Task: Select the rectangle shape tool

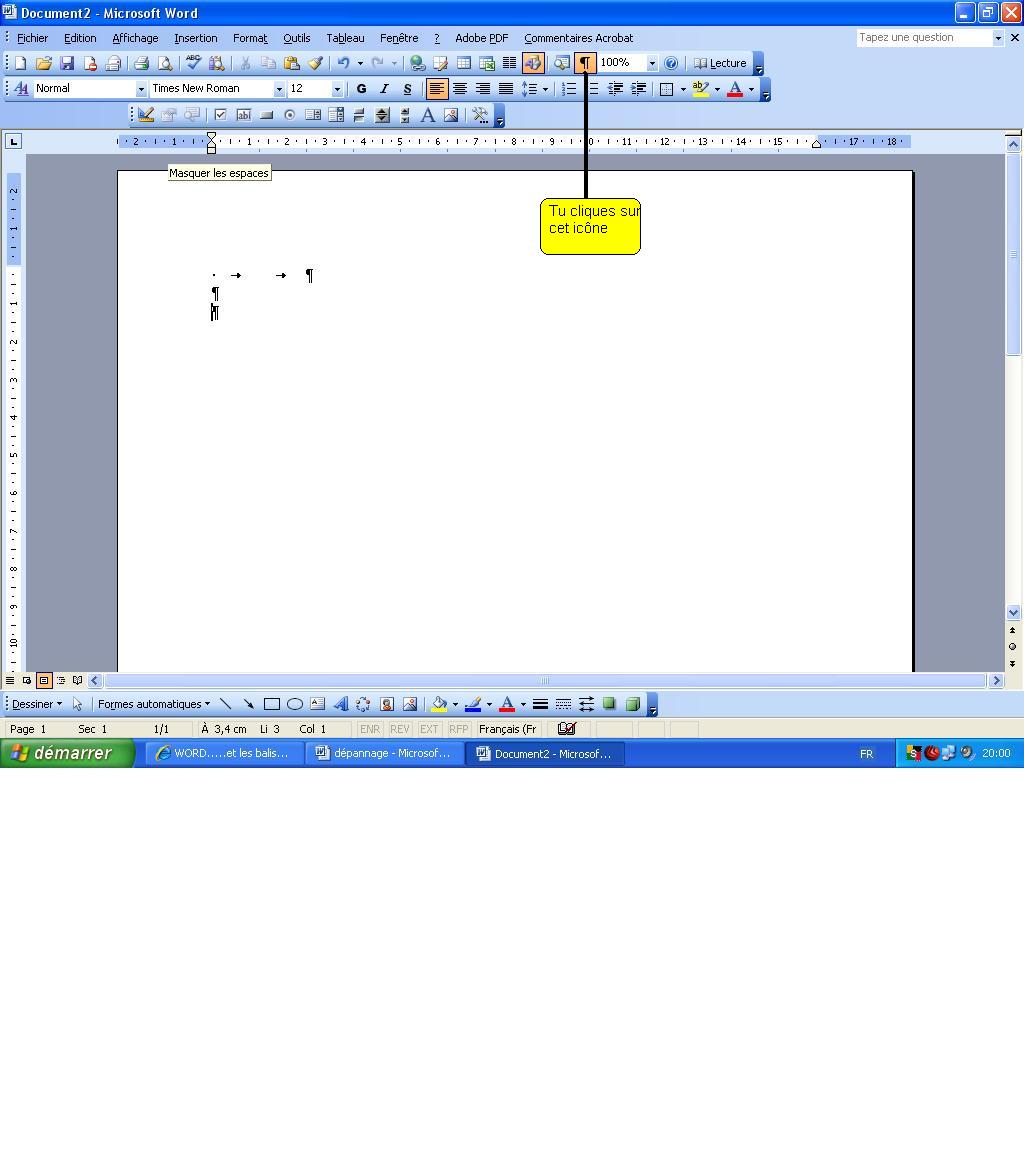Action: coord(271,704)
